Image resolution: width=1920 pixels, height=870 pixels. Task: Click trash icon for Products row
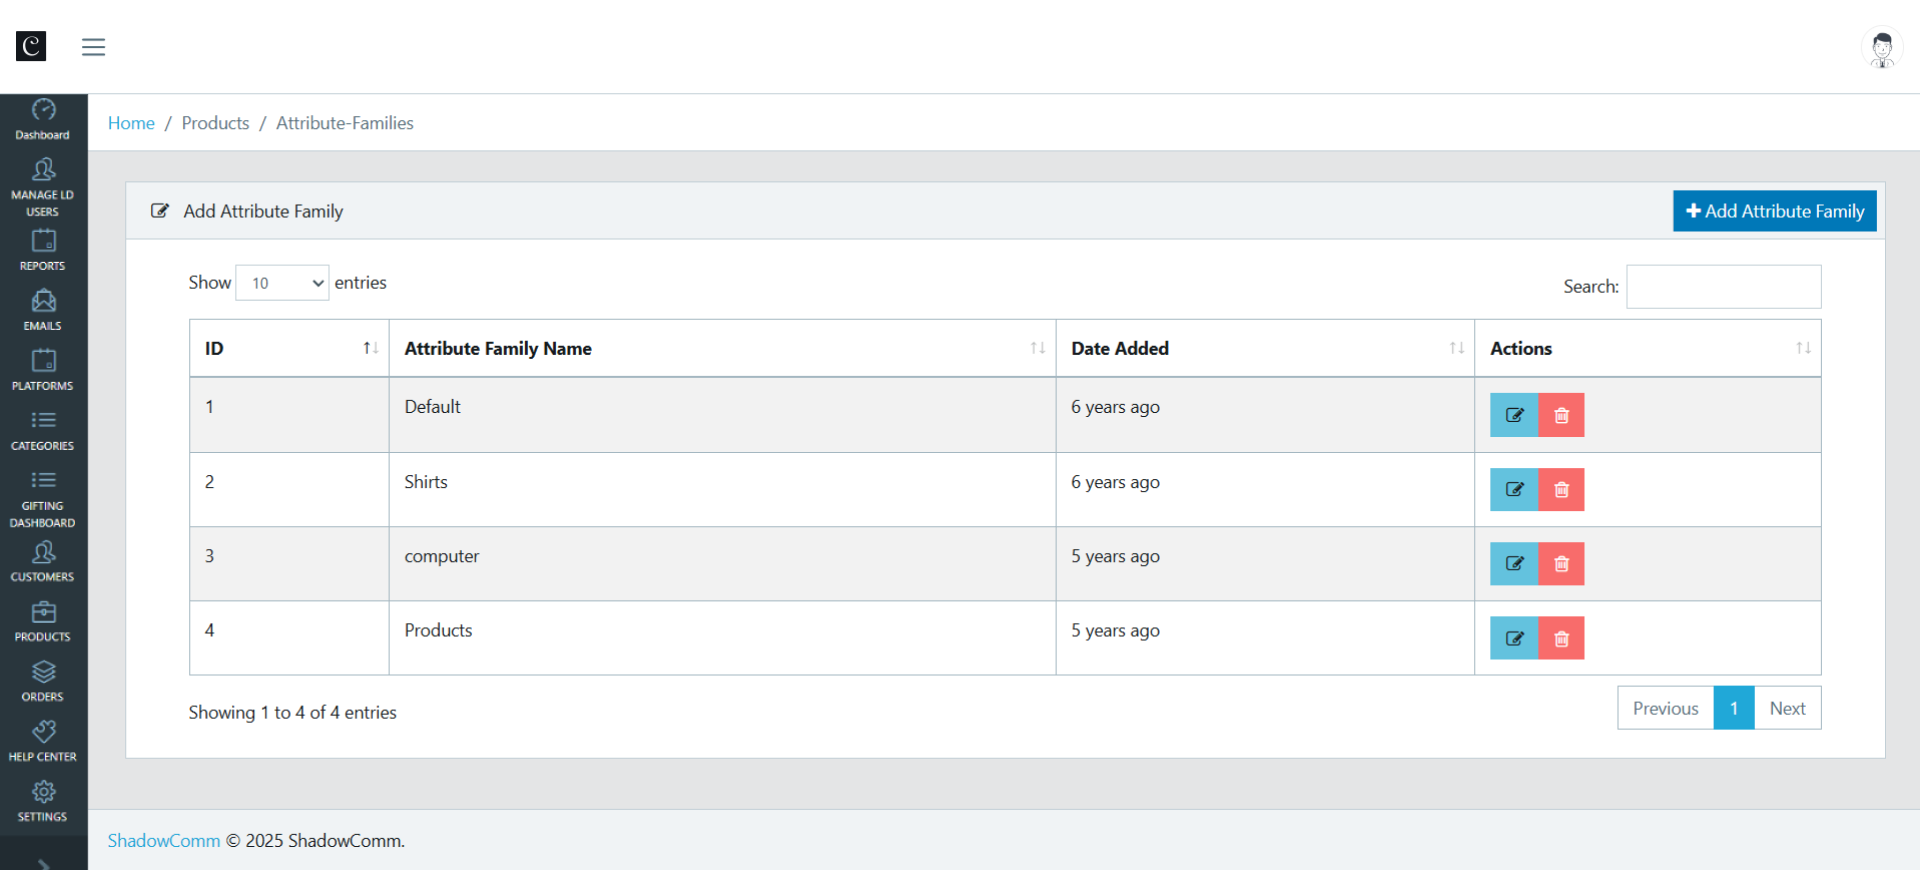[x=1561, y=639]
